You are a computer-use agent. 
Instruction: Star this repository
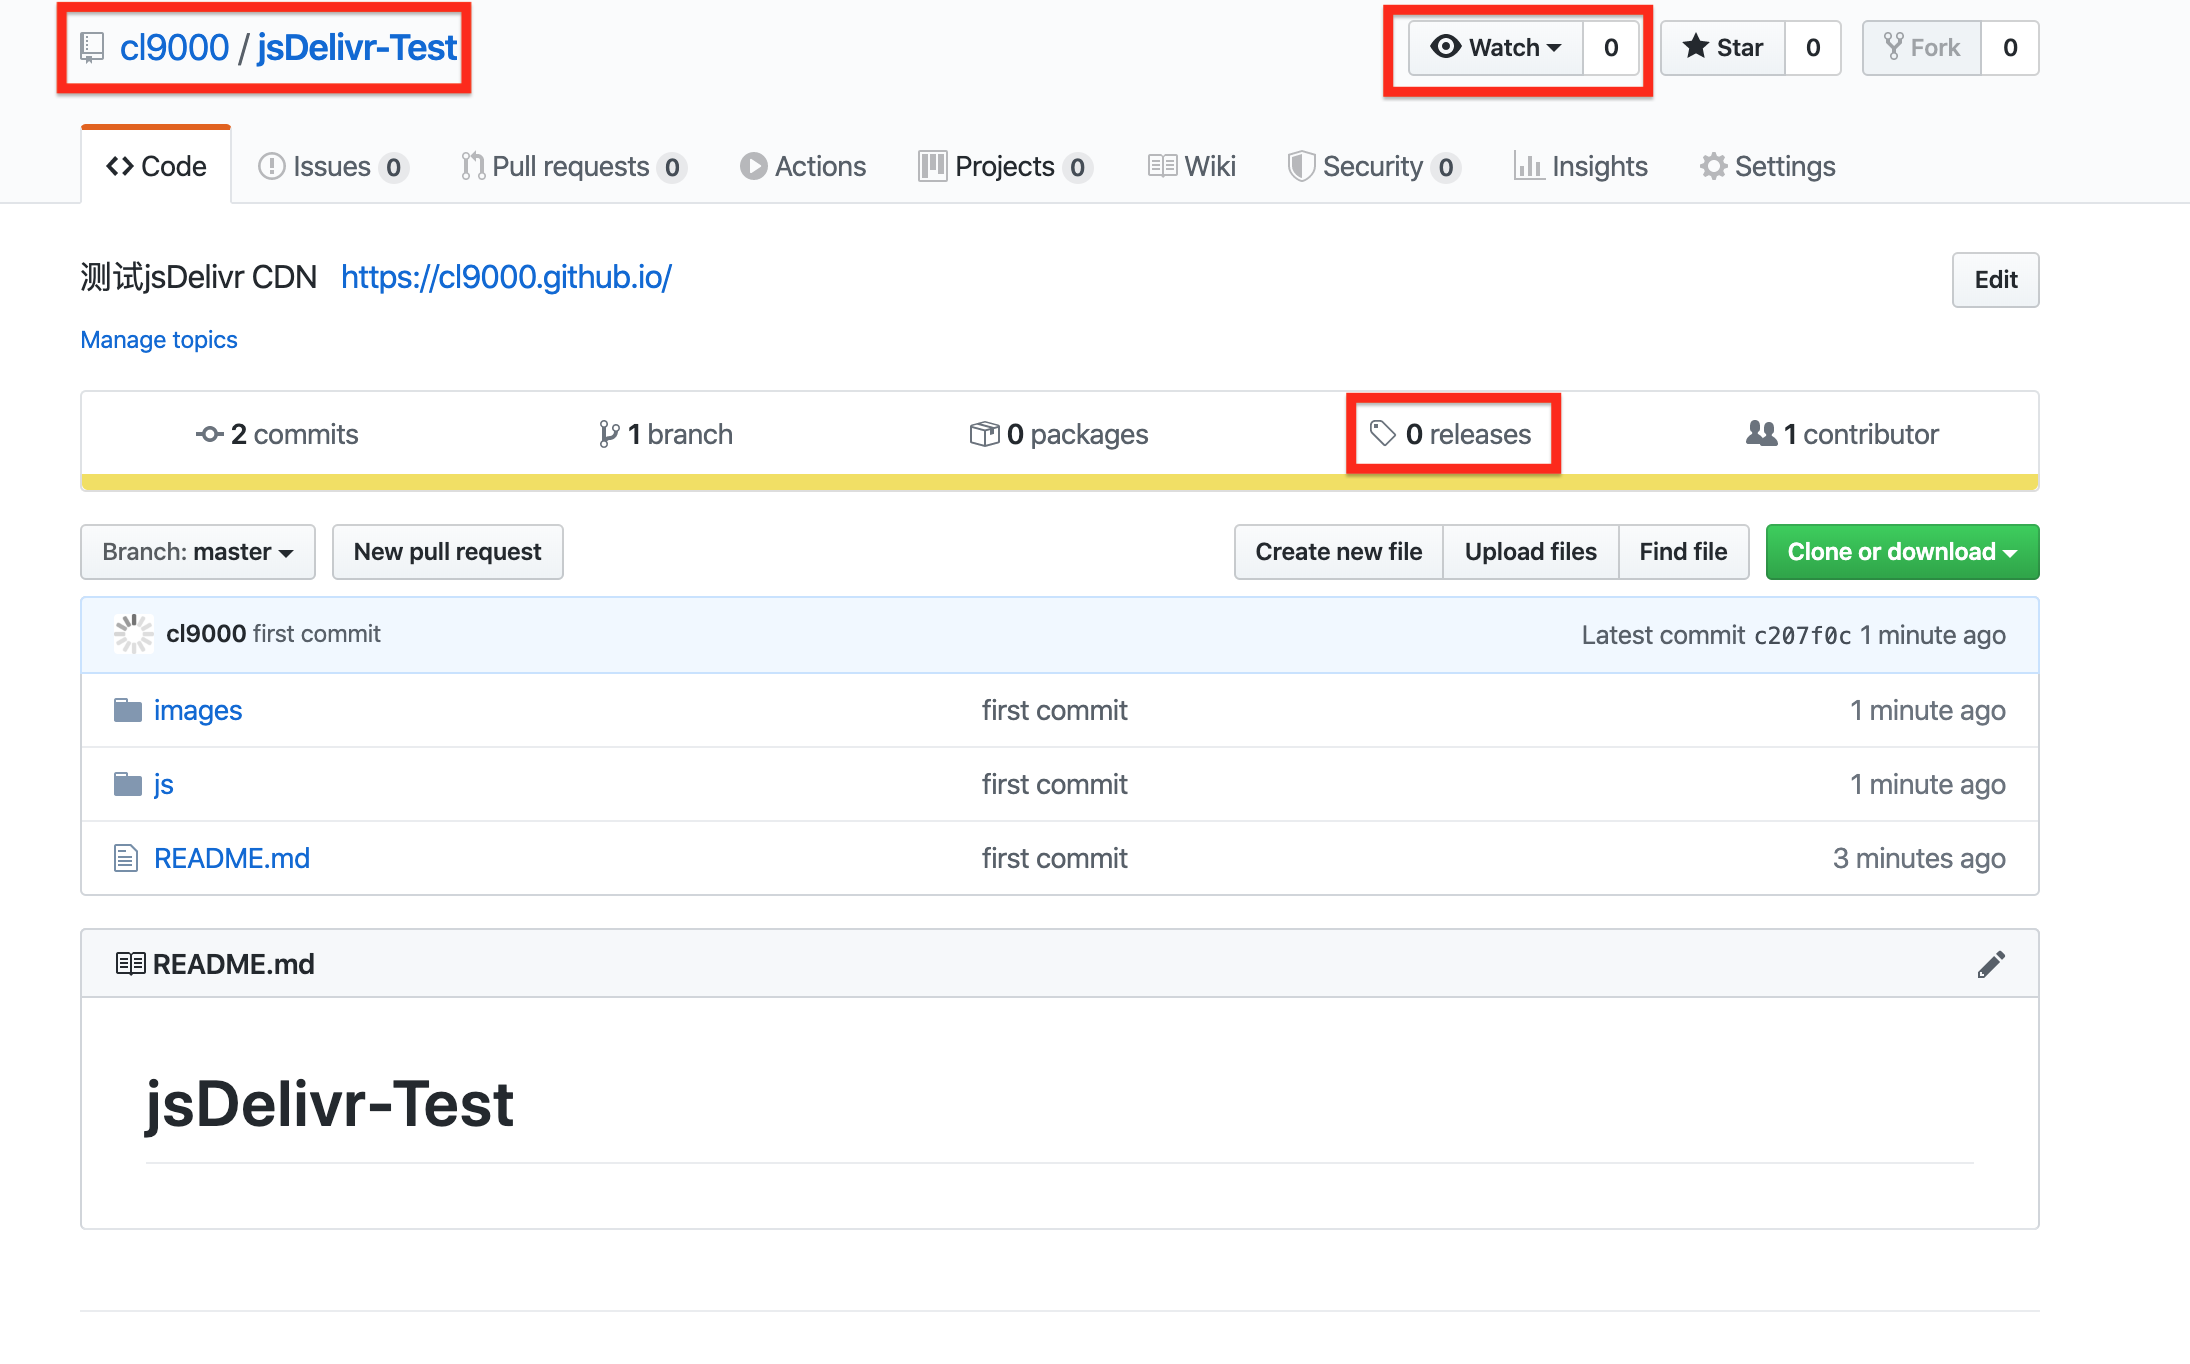[x=1723, y=48]
